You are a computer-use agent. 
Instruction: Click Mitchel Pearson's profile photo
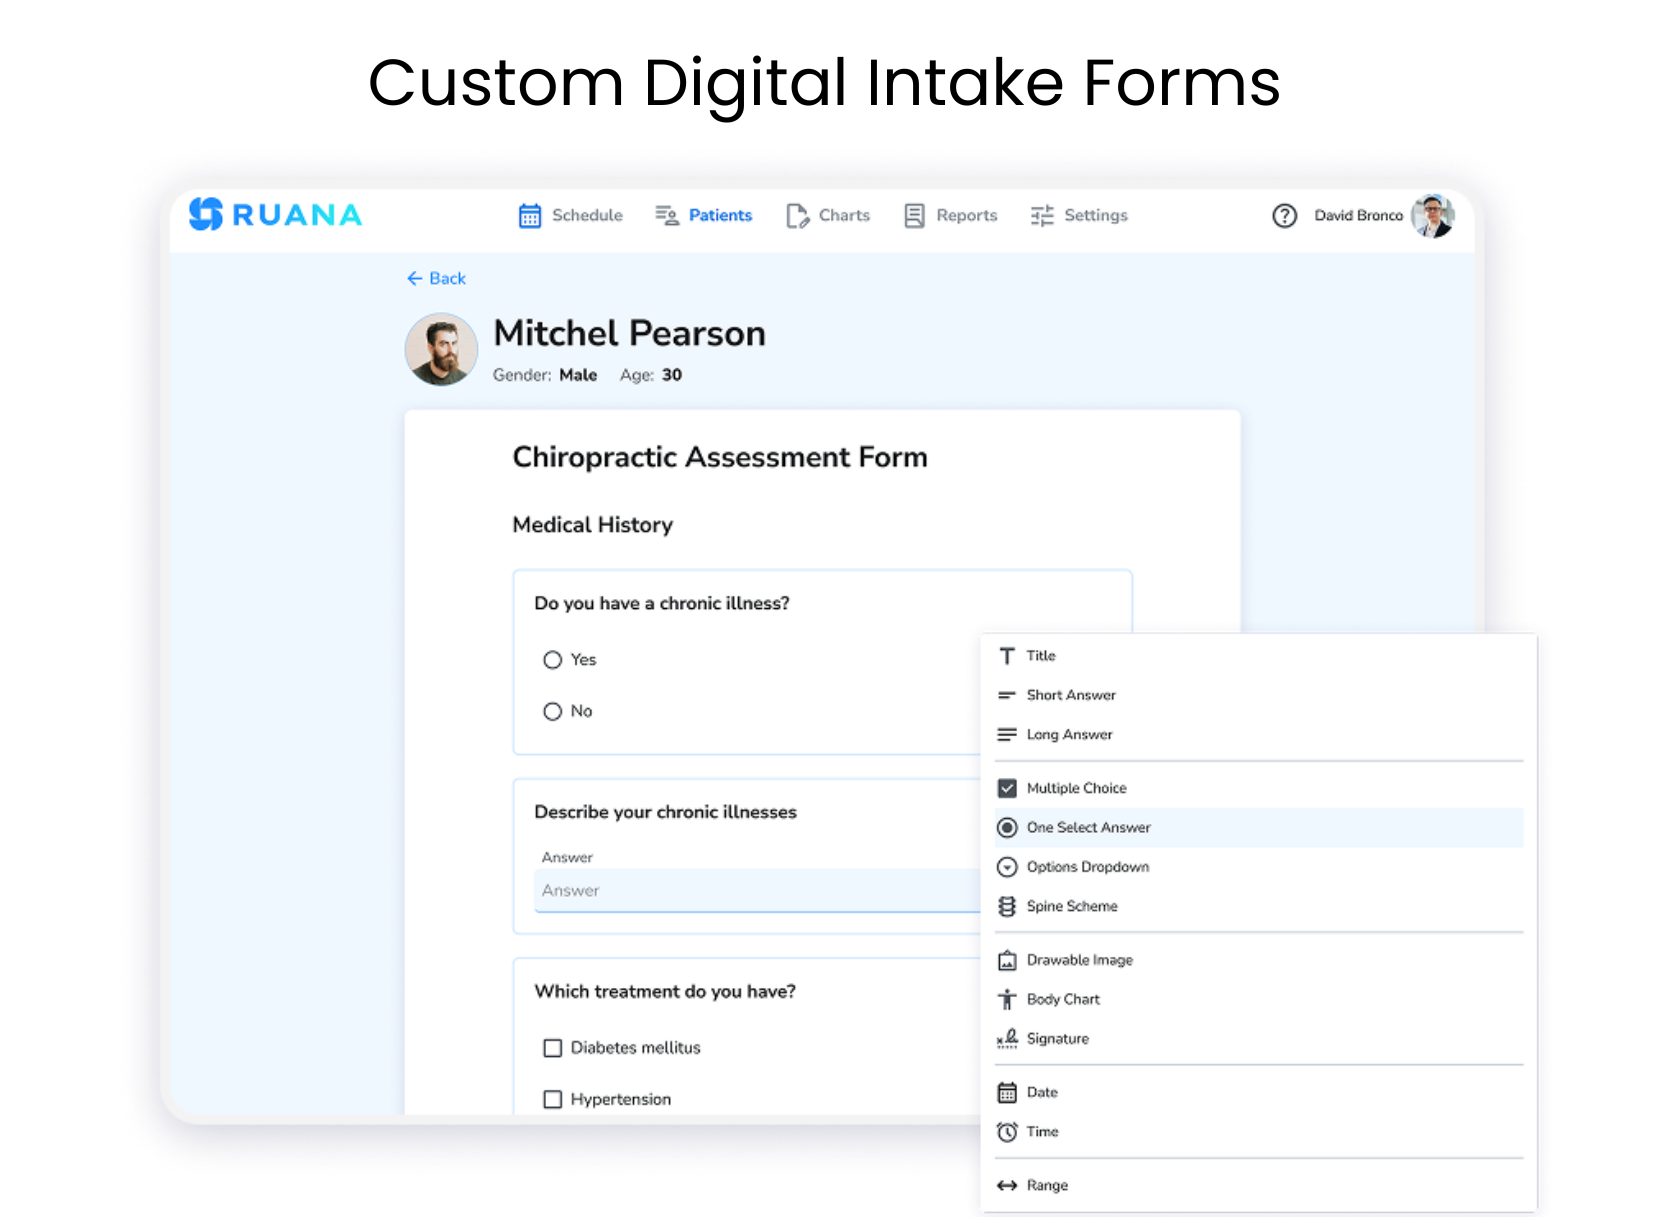click(x=441, y=349)
